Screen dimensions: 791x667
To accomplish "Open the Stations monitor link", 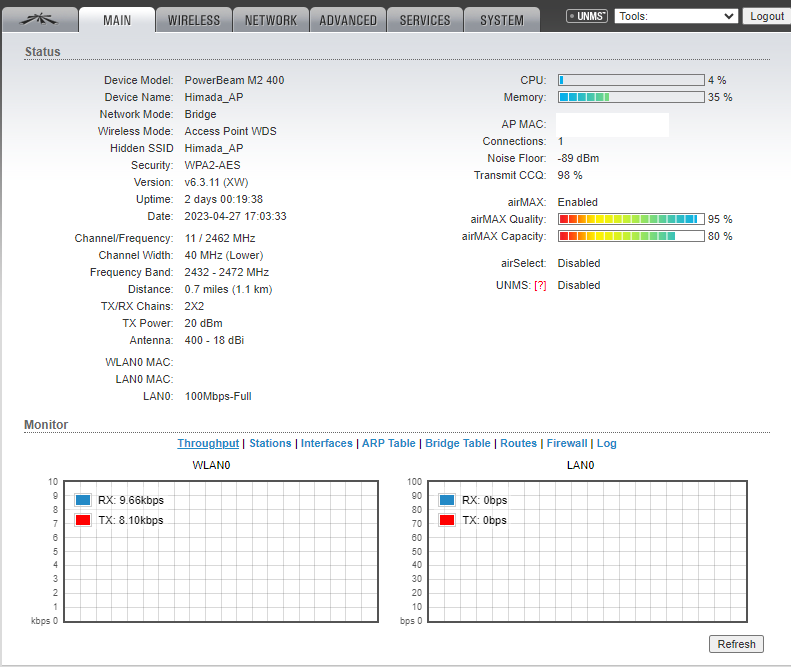I will tap(270, 443).
